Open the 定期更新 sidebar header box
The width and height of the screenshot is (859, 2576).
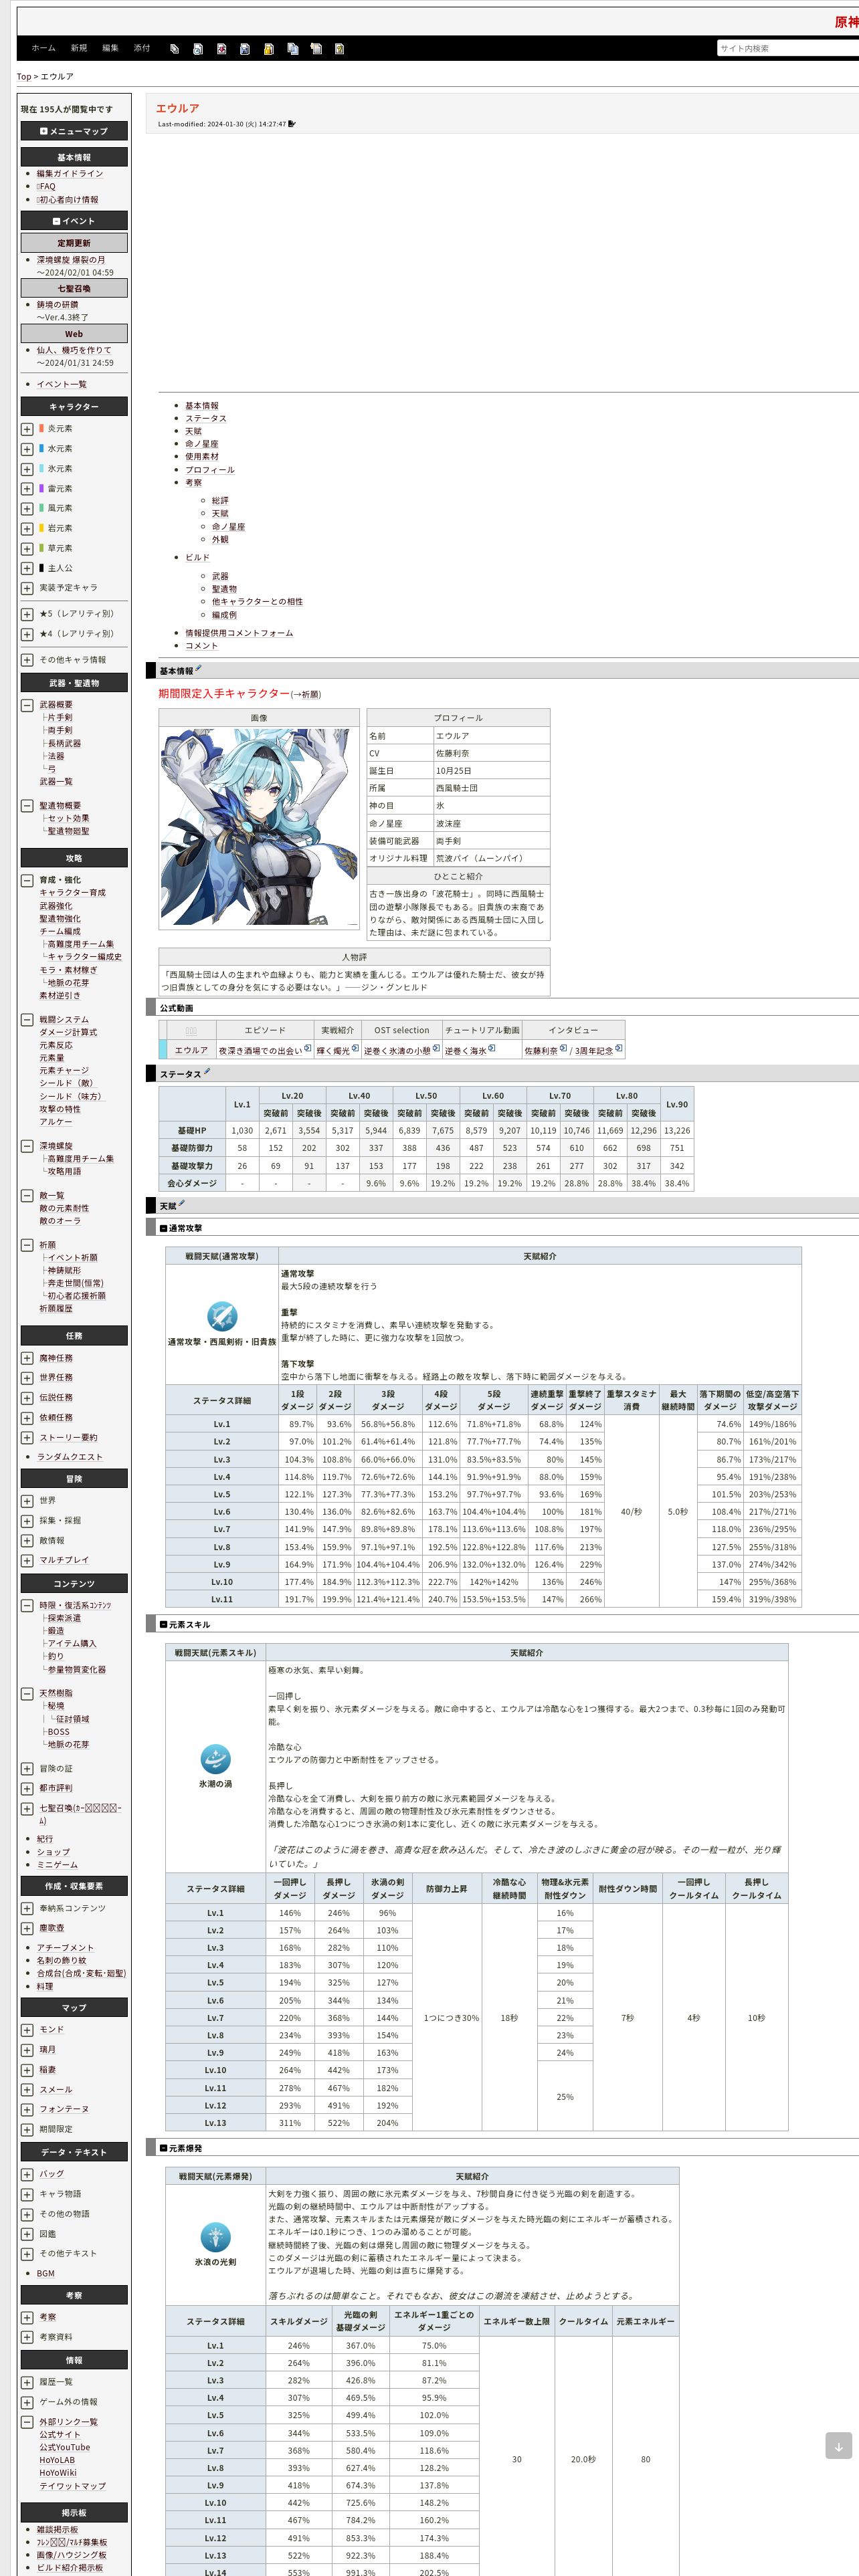(74, 243)
